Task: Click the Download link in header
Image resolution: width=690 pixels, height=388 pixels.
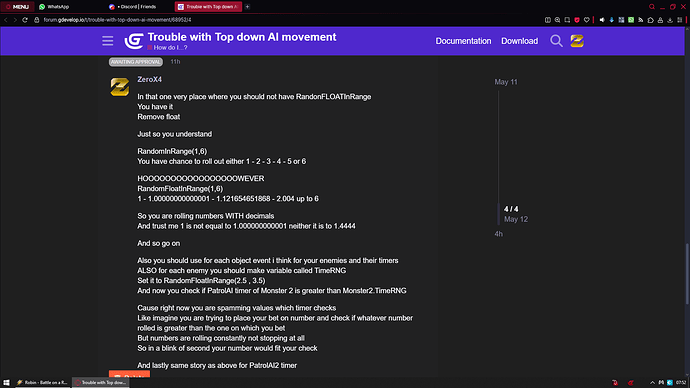Action: click(x=519, y=41)
